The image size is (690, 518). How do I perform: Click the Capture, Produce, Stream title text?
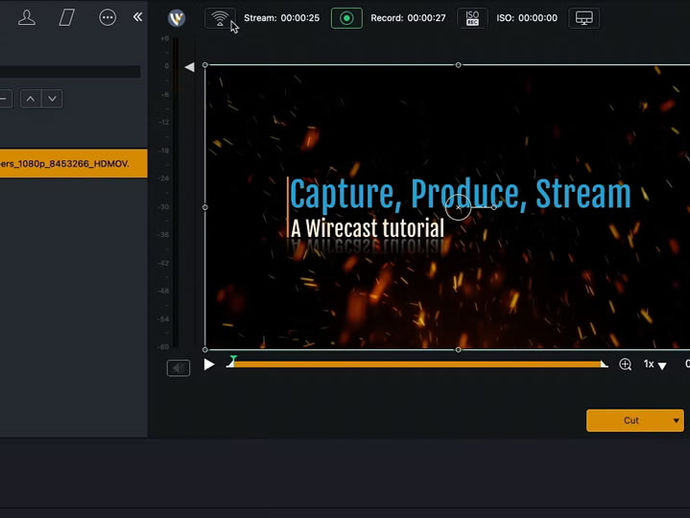460,194
